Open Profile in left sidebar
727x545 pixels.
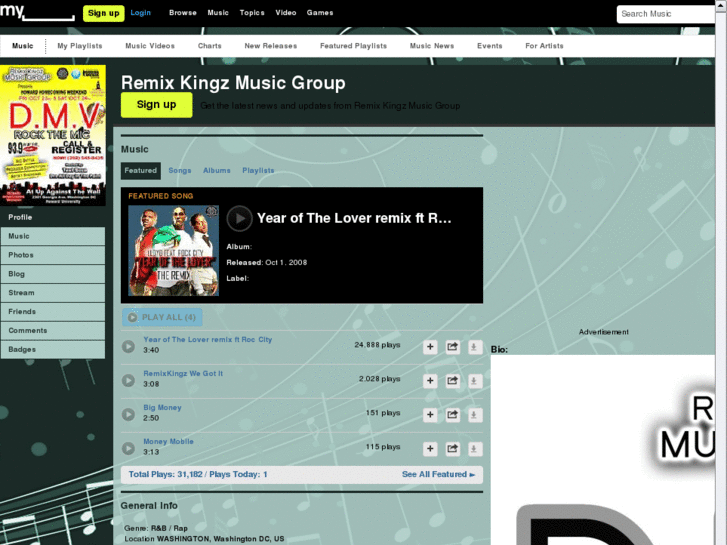click(53, 217)
